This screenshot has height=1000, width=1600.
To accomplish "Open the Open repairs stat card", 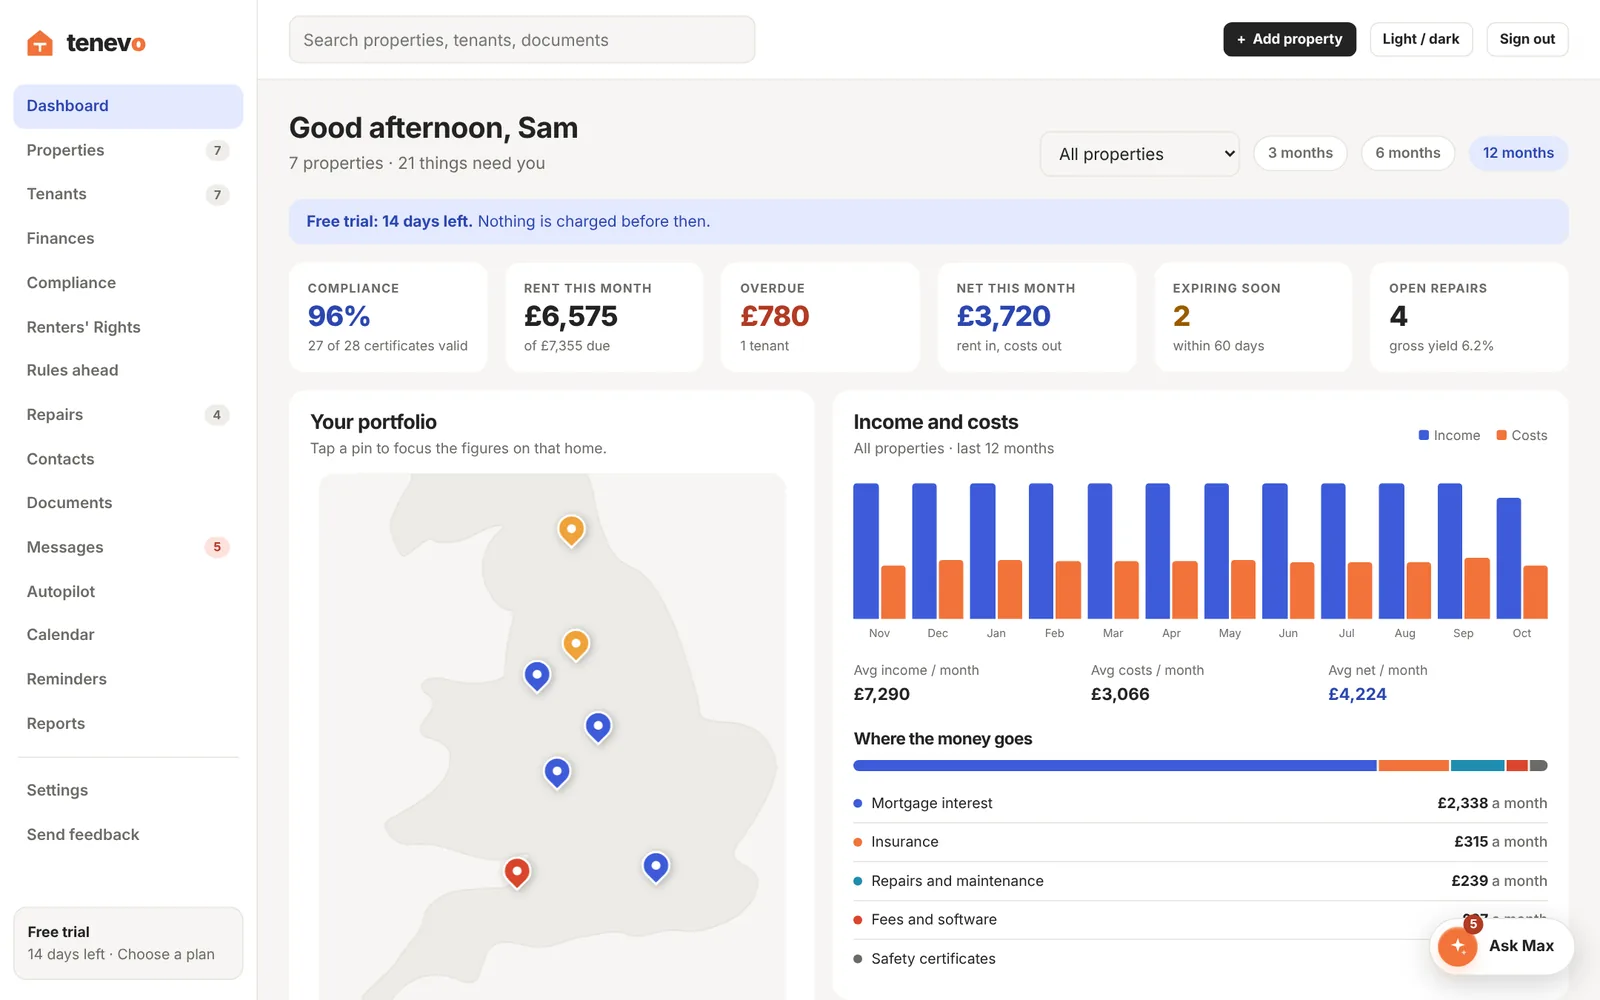I will [x=1469, y=317].
